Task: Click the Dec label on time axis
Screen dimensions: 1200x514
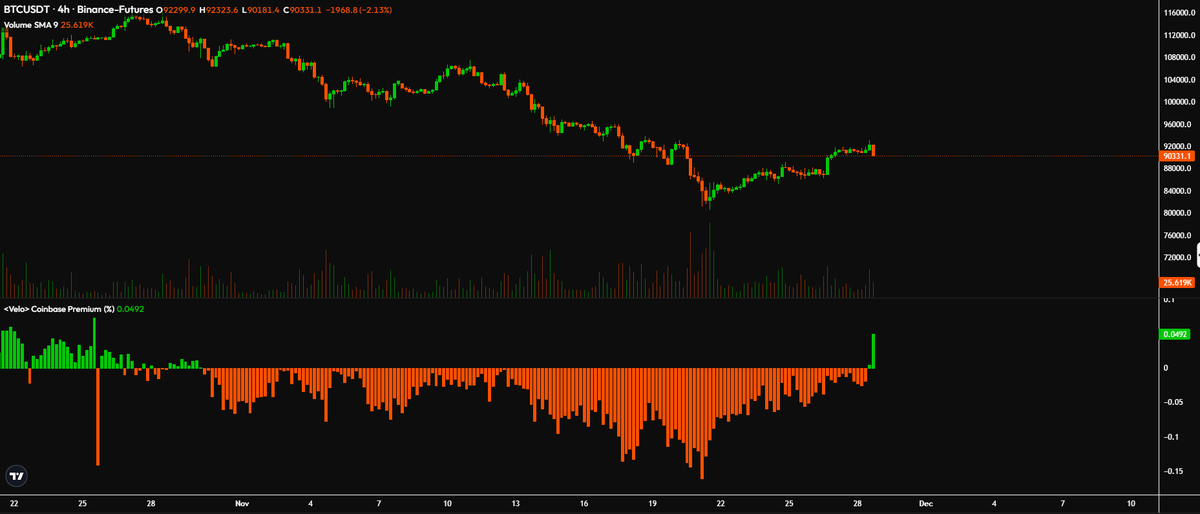Action: tap(925, 503)
